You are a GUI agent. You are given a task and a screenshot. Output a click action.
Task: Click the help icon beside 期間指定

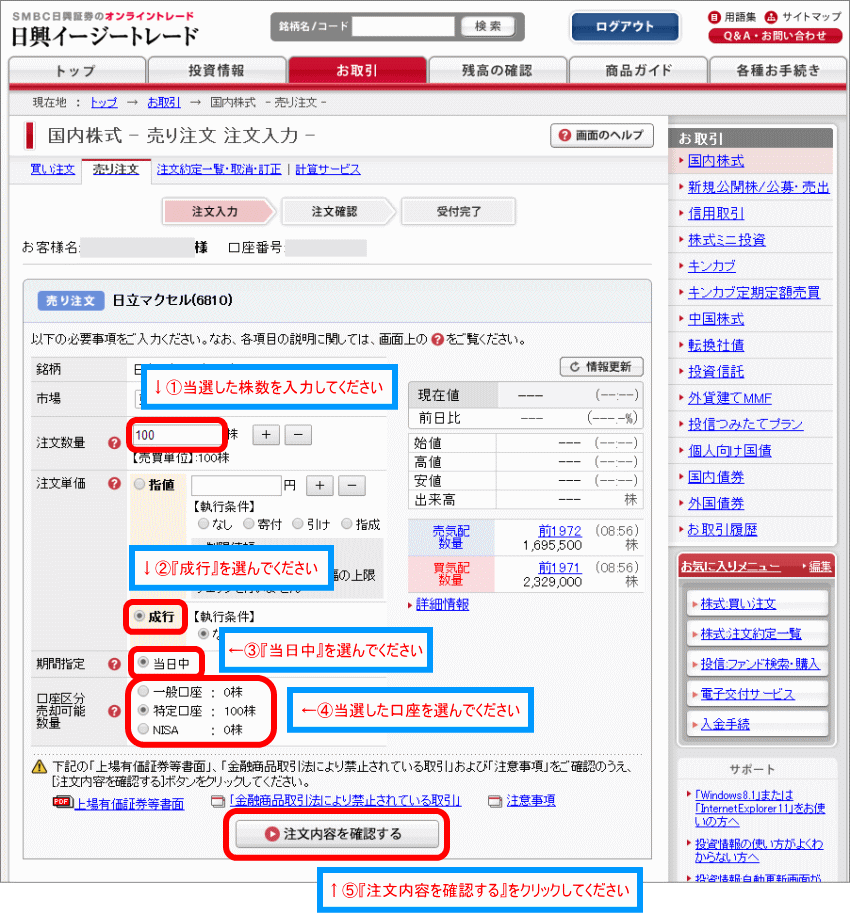[x=114, y=664]
